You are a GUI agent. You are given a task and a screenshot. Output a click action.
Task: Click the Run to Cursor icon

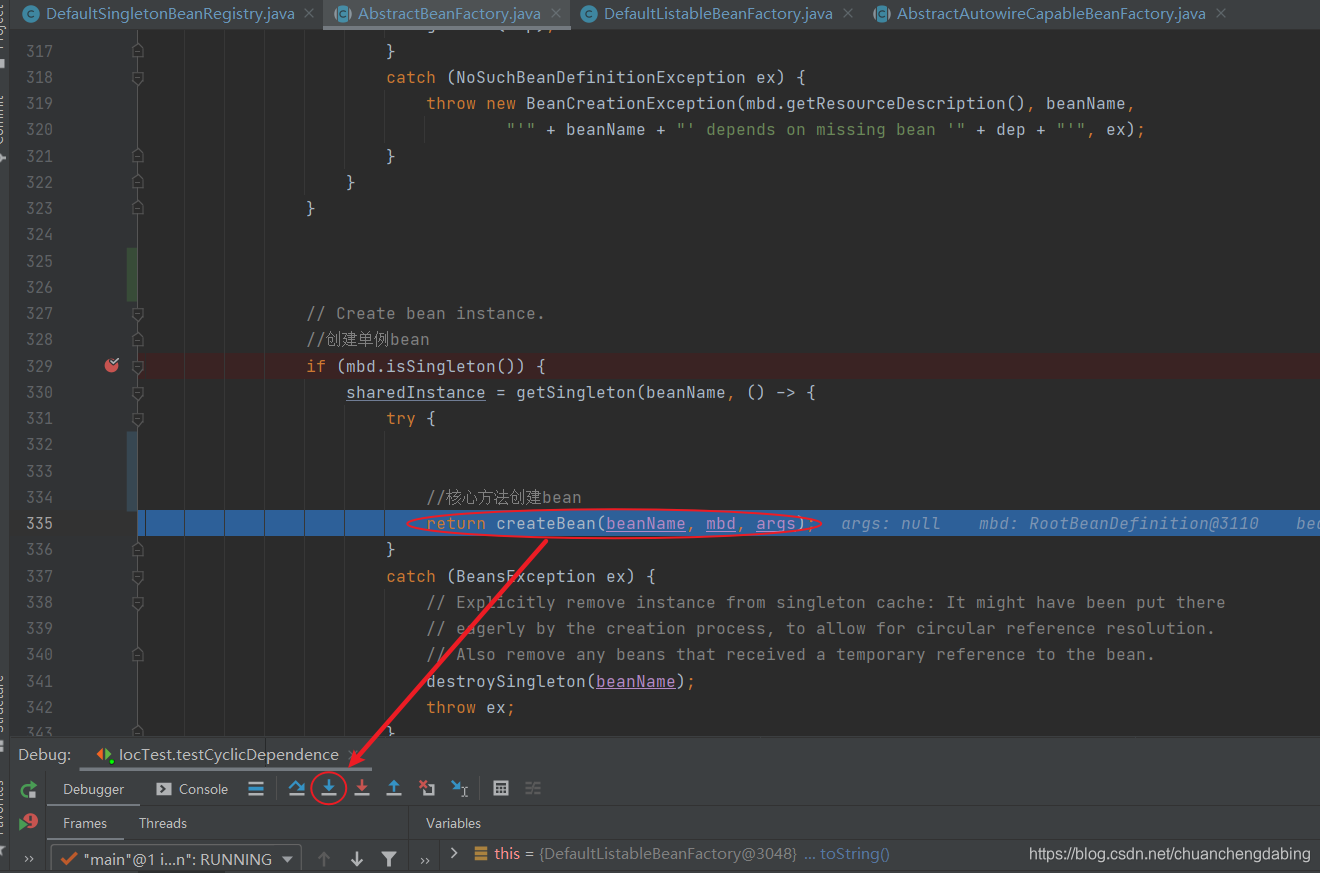(x=460, y=788)
